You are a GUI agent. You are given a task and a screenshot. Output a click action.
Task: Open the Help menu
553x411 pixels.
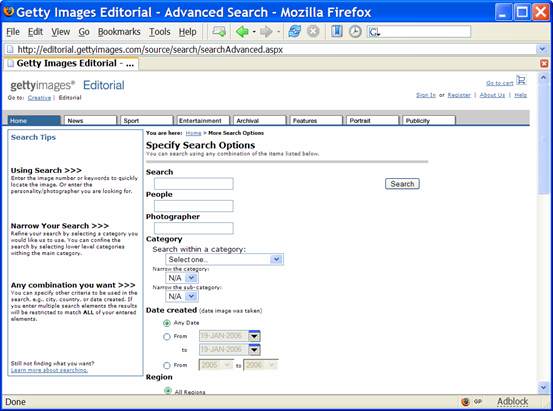point(188,32)
